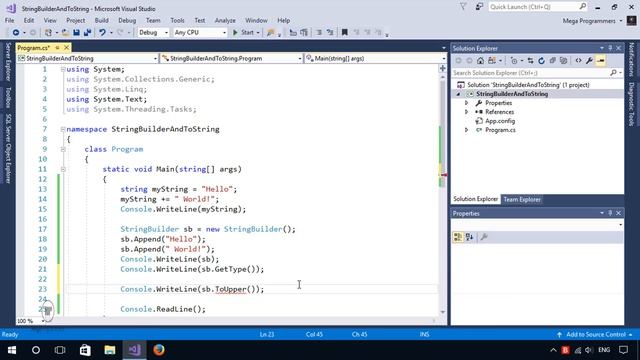Viewport: 640px width, 360px height.
Task: Open Firefox from the Windows taskbar
Action: click(159, 350)
